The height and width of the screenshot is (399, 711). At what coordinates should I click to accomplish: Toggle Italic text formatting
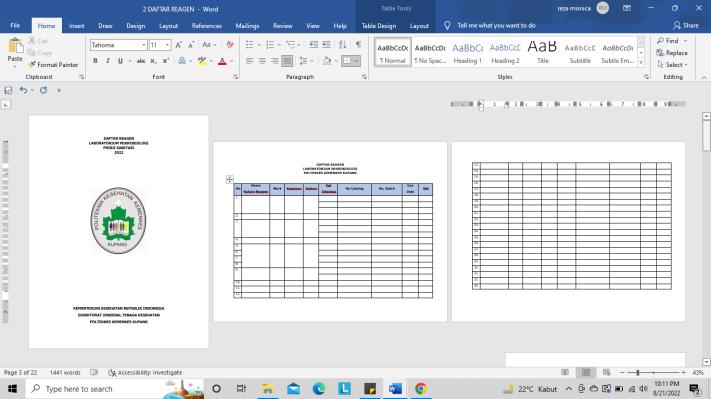(107, 61)
